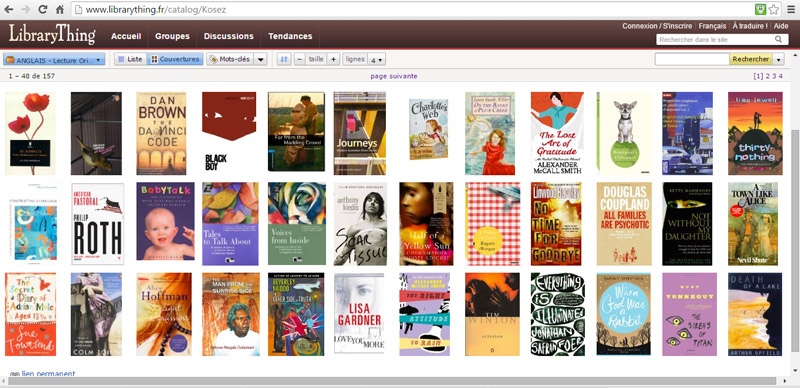800x388 pixels.
Task: Open Accueil menu item
Action: (126, 36)
